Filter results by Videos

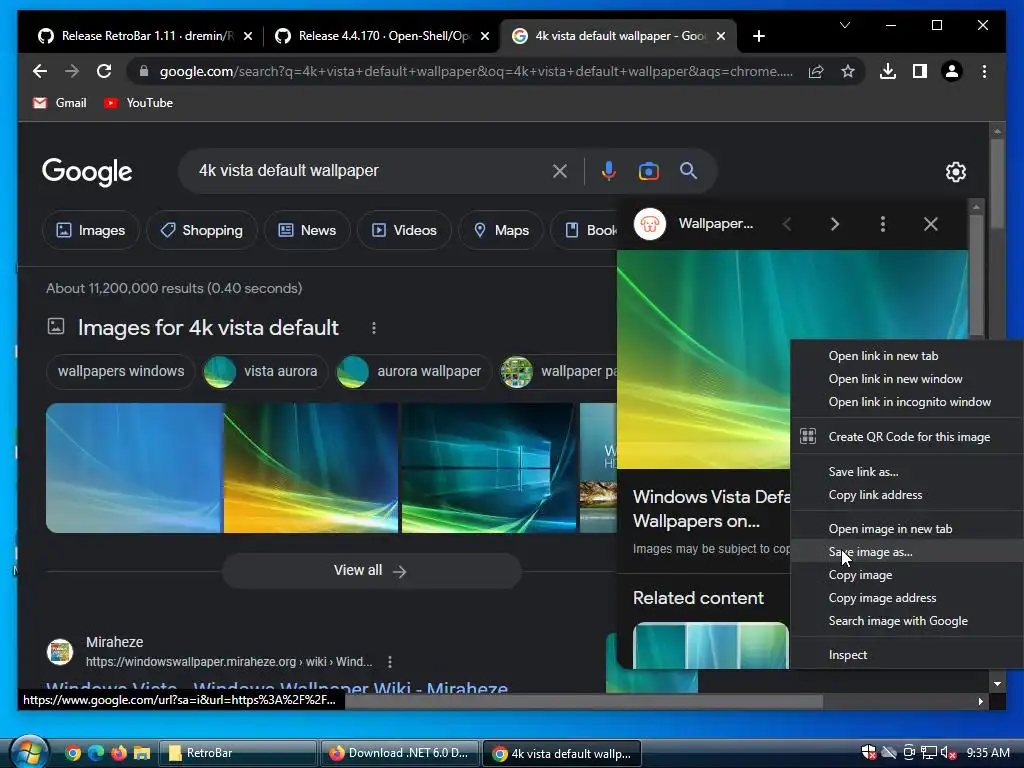(404, 230)
